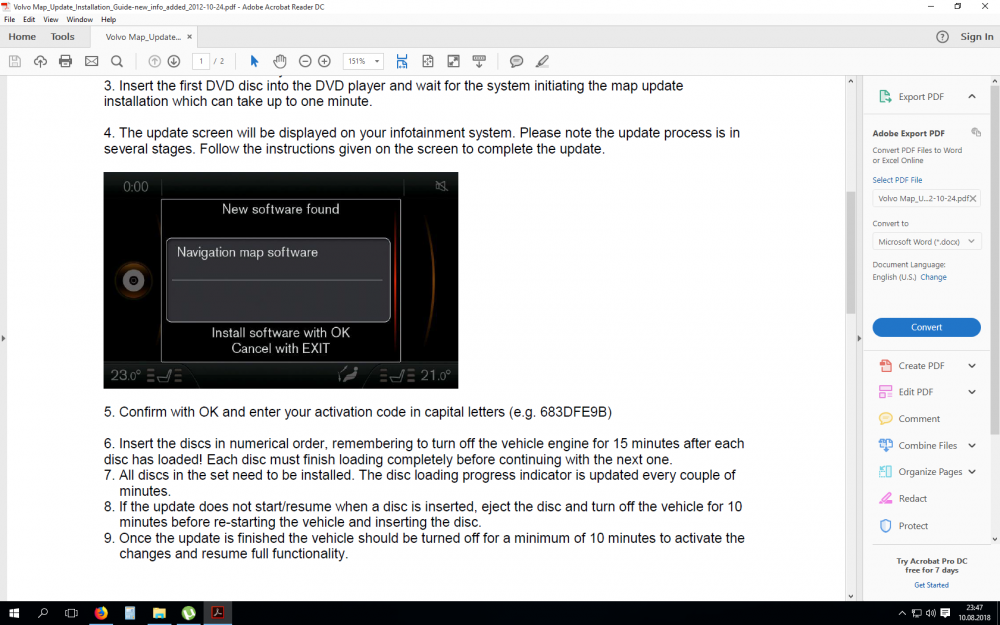Send file by email envelope icon

91,61
